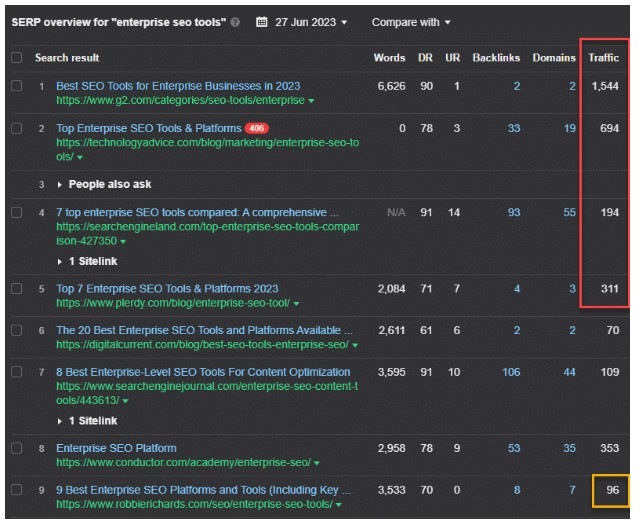
Task: Open the 93 backlinks count for searchengineland.com
Action: pyautogui.click(x=514, y=212)
